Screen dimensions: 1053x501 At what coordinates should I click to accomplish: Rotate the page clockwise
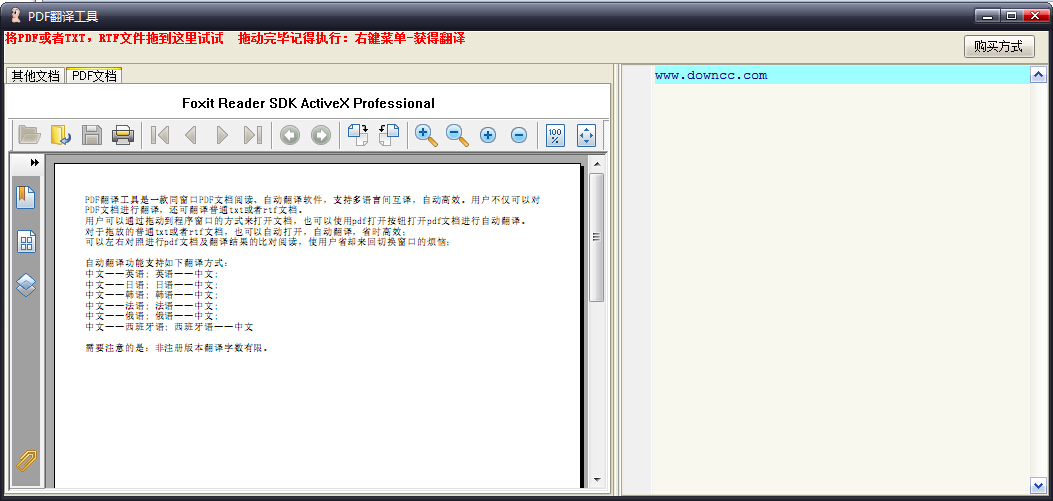point(358,135)
